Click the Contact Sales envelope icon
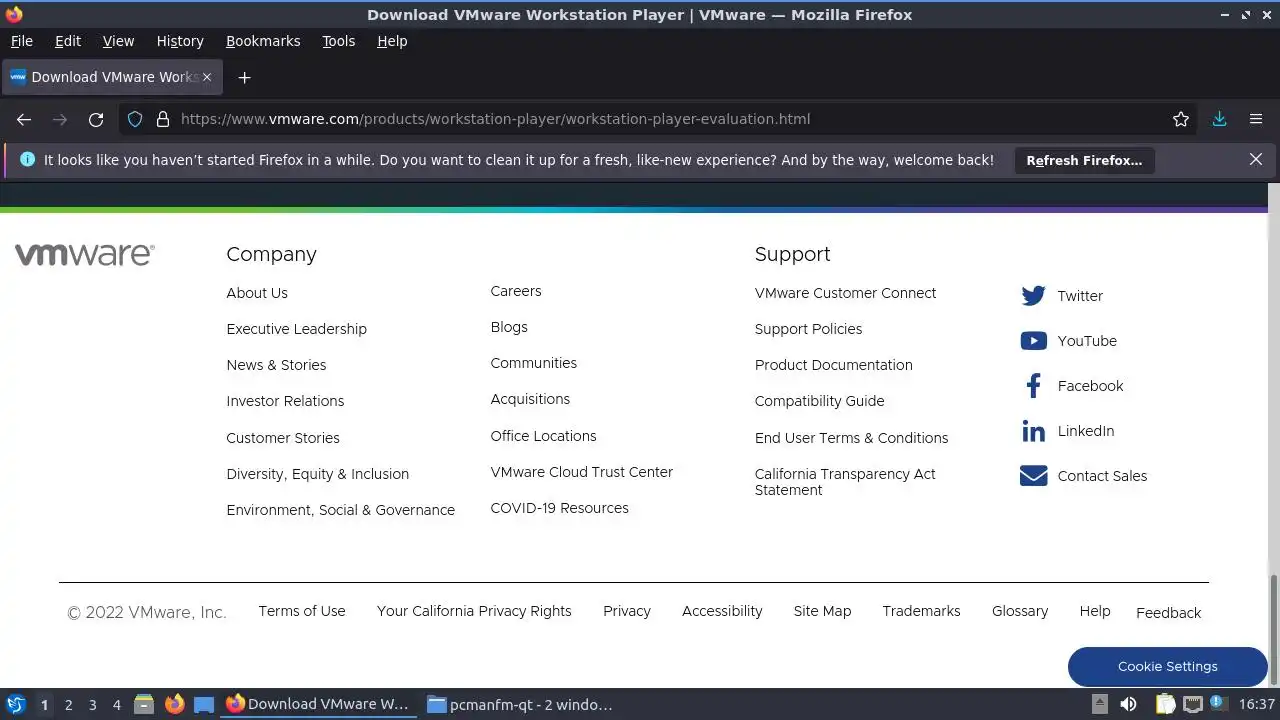The width and height of the screenshot is (1280, 720). click(1033, 476)
